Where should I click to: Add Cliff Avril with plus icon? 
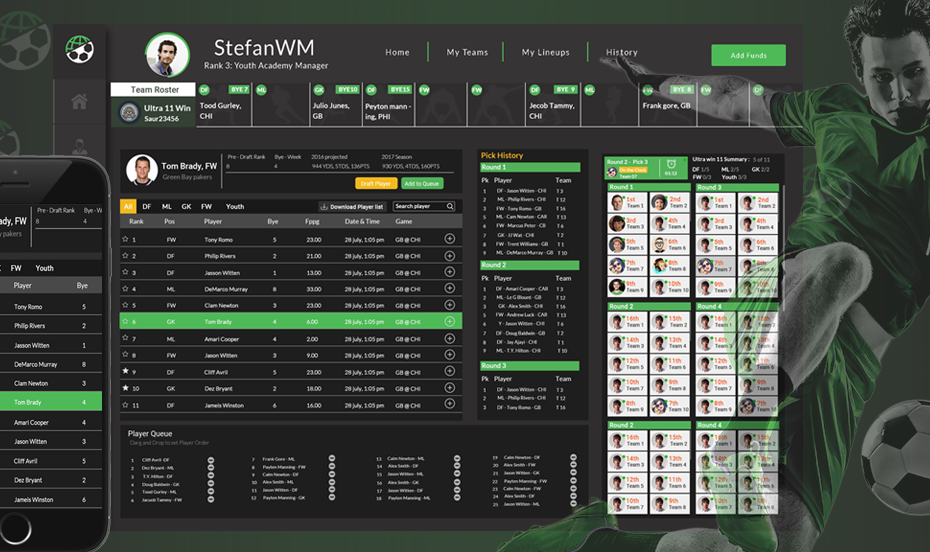point(450,371)
